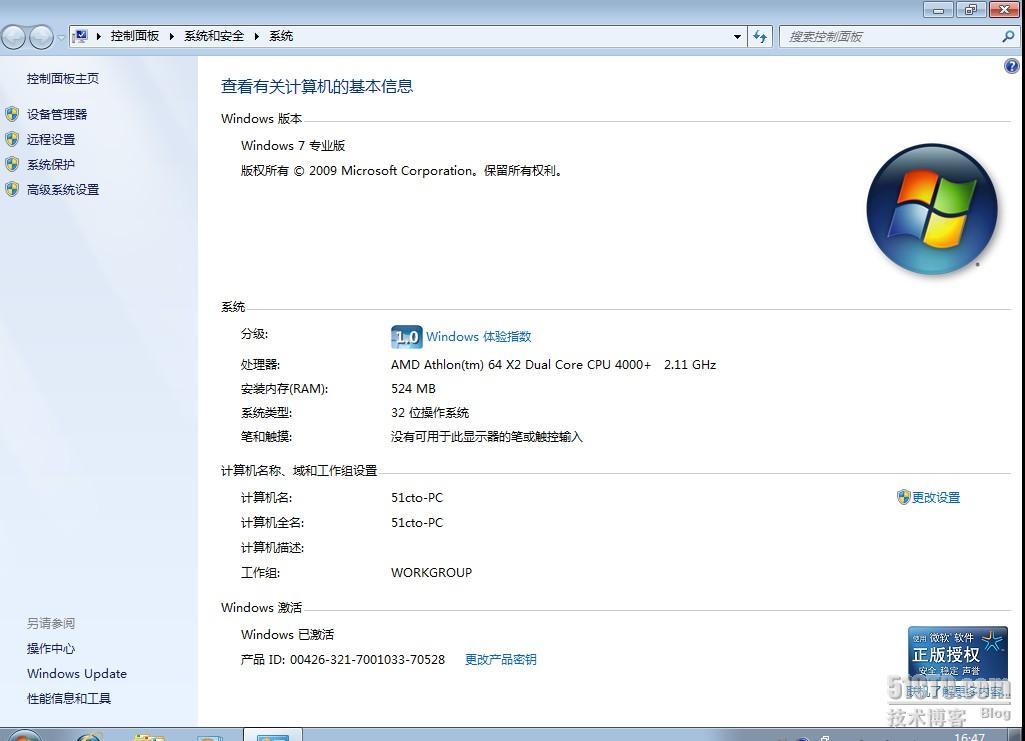This screenshot has width=1025, height=741.
Task: Click the computer icon in address bar
Action: 80,36
